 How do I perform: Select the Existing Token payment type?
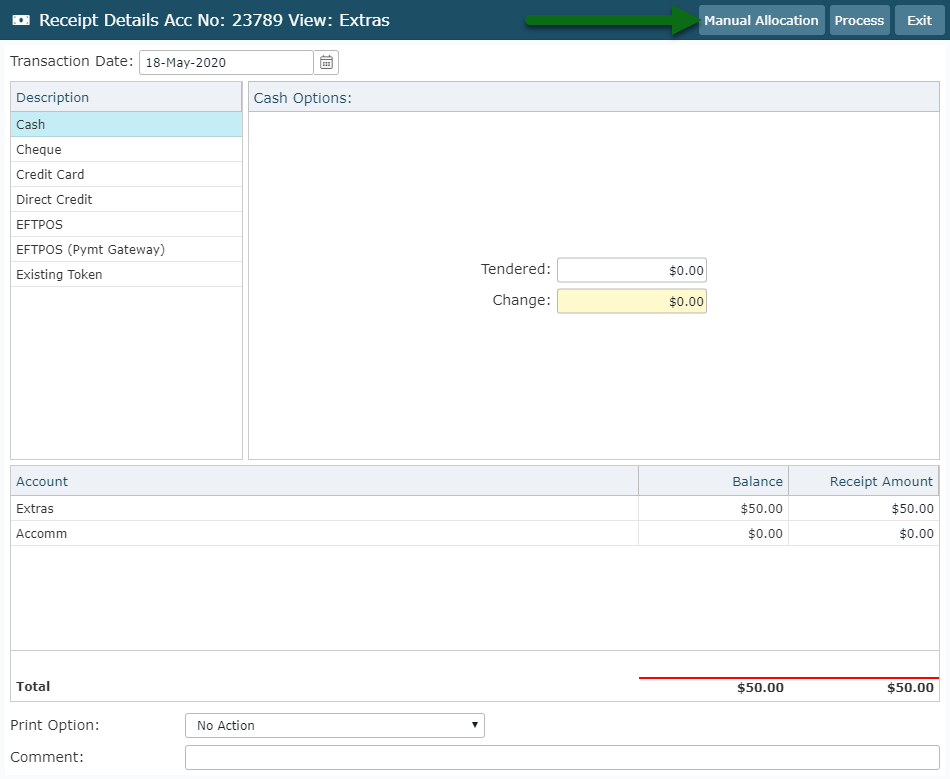[126, 274]
